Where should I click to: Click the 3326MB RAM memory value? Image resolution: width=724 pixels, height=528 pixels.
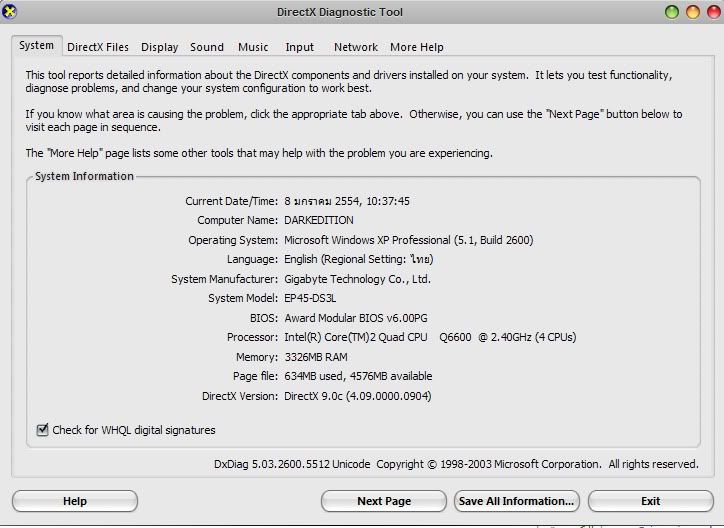[x=316, y=357]
